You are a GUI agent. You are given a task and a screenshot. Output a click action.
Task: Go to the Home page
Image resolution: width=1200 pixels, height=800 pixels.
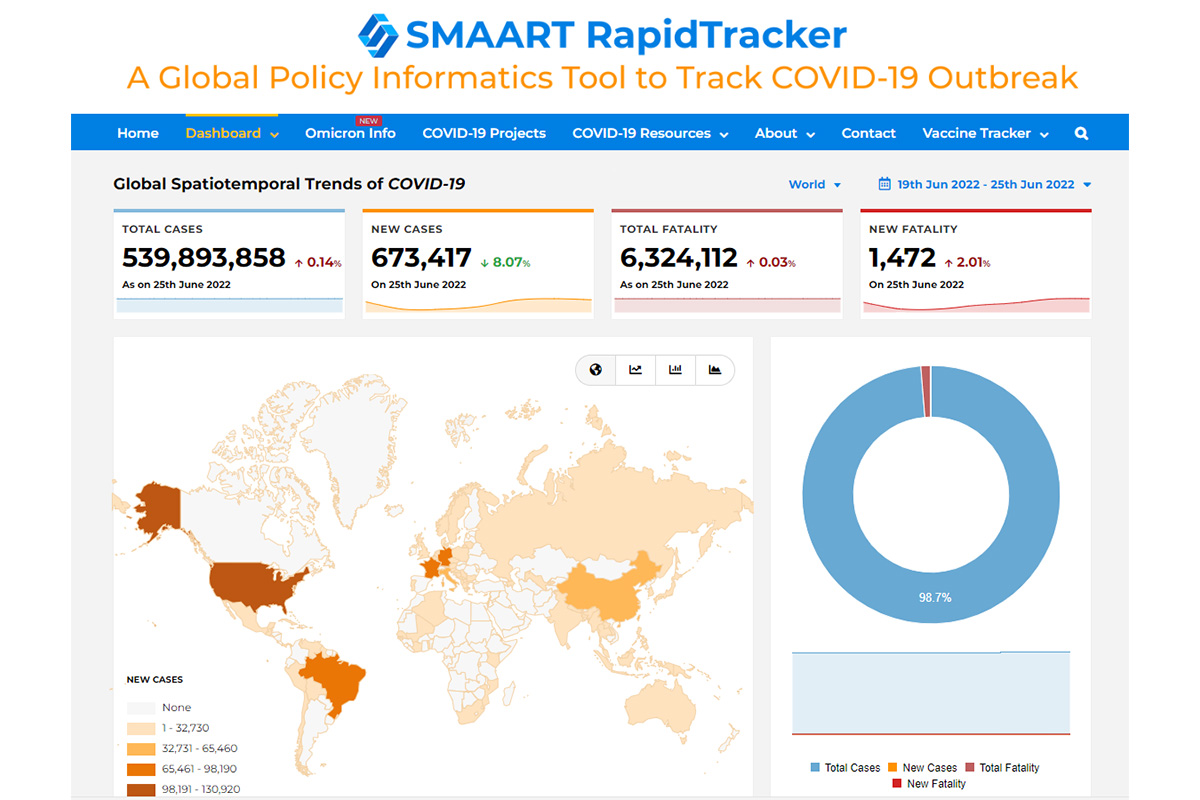coord(138,133)
